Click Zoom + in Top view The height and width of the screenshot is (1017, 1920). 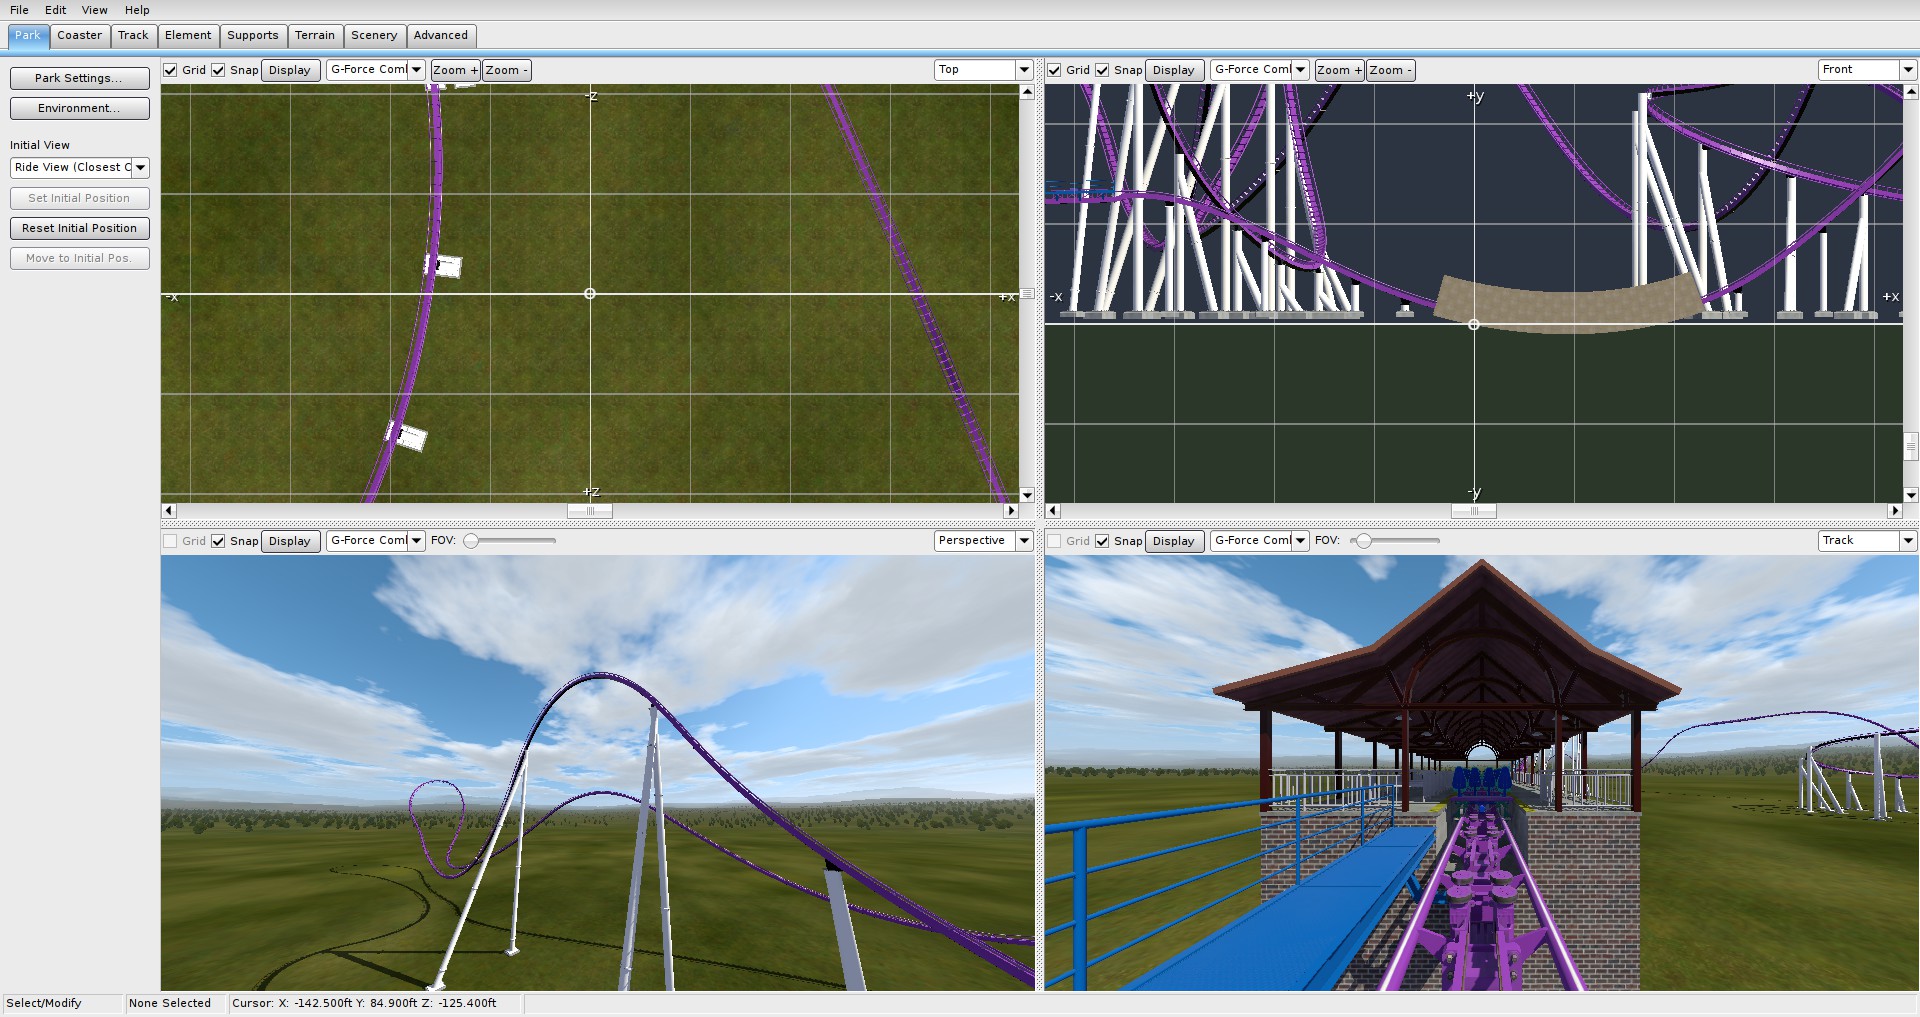point(455,70)
